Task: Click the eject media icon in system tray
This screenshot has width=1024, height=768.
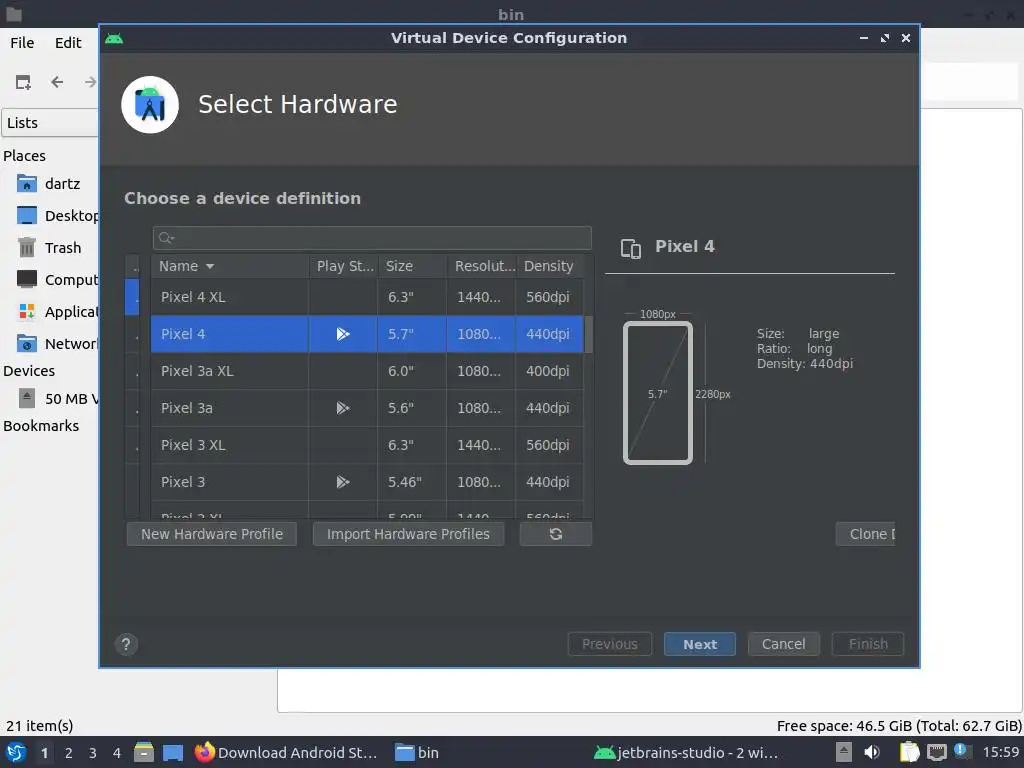Action: pos(844,752)
